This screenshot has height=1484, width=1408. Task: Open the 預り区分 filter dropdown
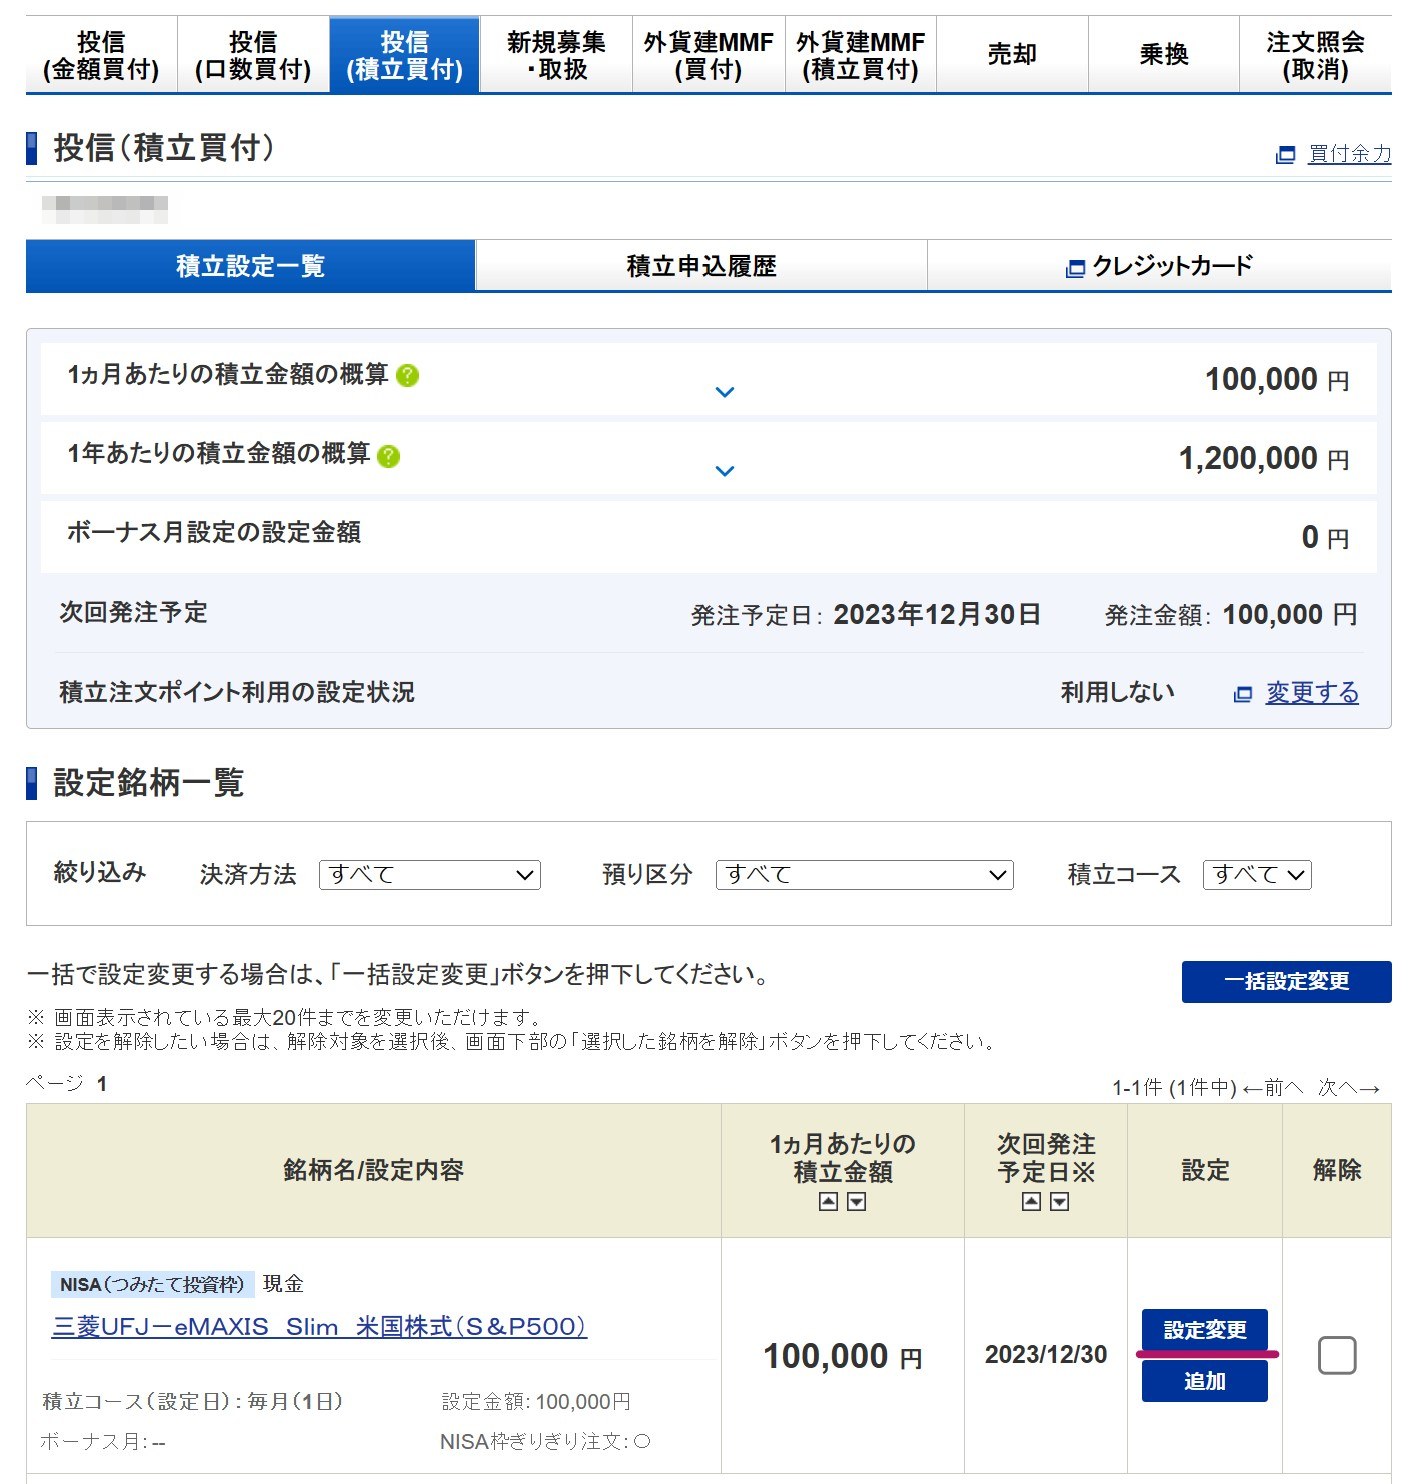click(865, 875)
